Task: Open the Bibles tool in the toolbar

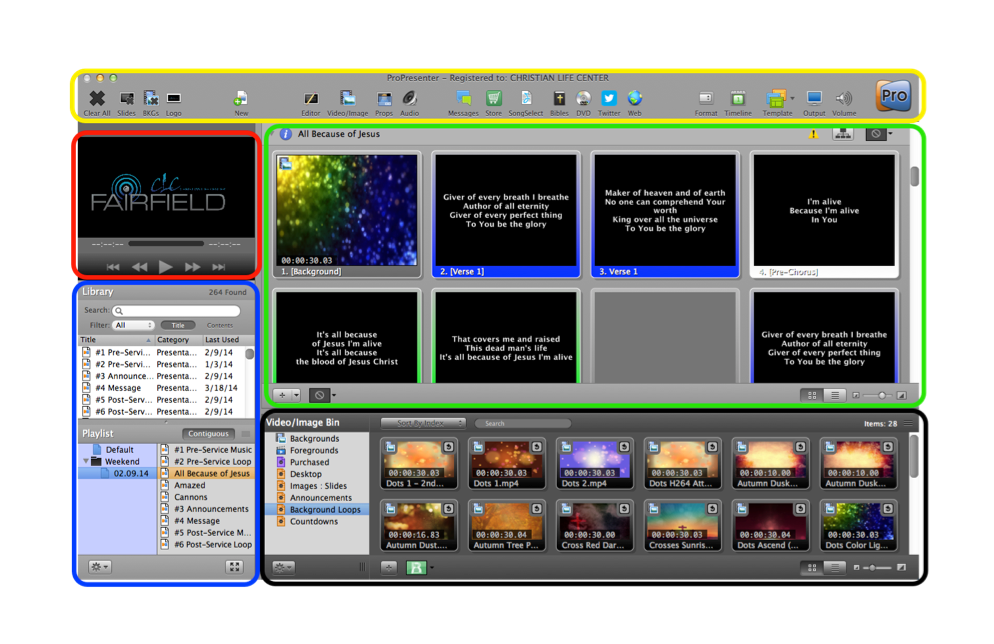Action: point(559,99)
